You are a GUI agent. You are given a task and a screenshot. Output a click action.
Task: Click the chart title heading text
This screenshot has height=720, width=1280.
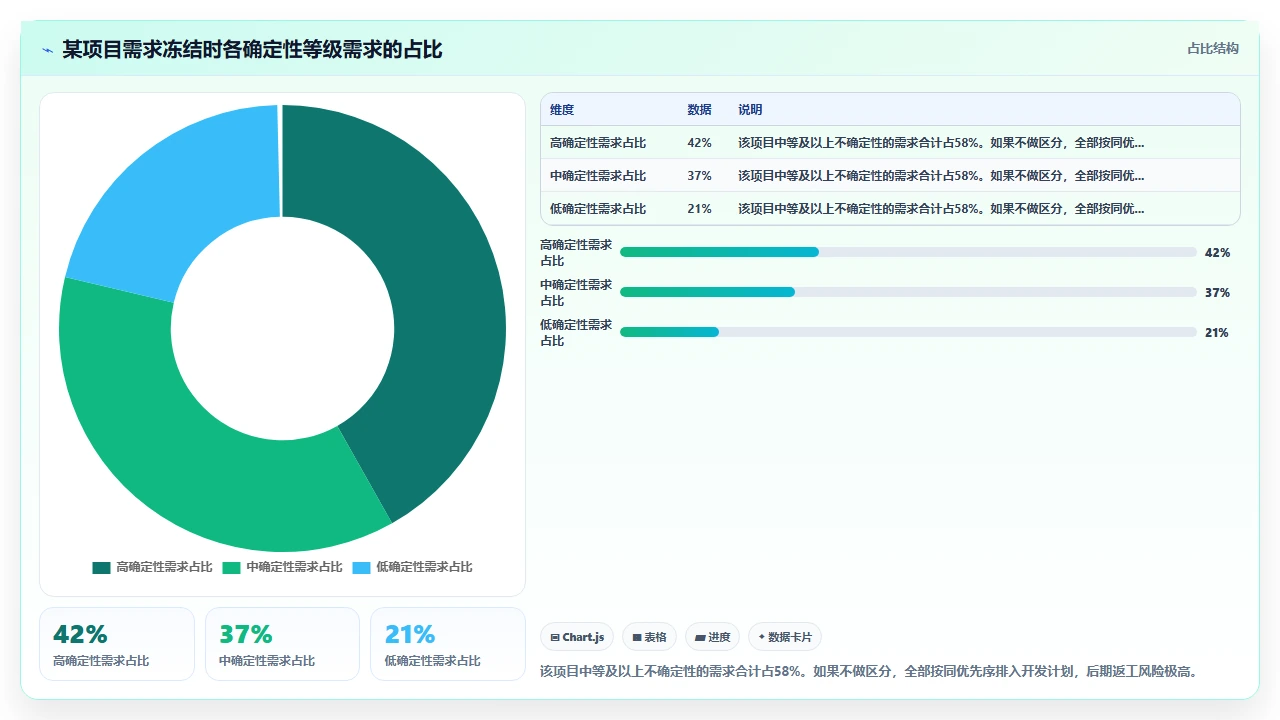(x=252, y=49)
